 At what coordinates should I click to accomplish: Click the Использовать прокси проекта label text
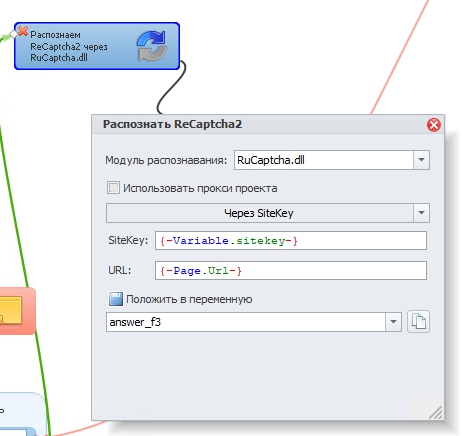coord(200,188)
